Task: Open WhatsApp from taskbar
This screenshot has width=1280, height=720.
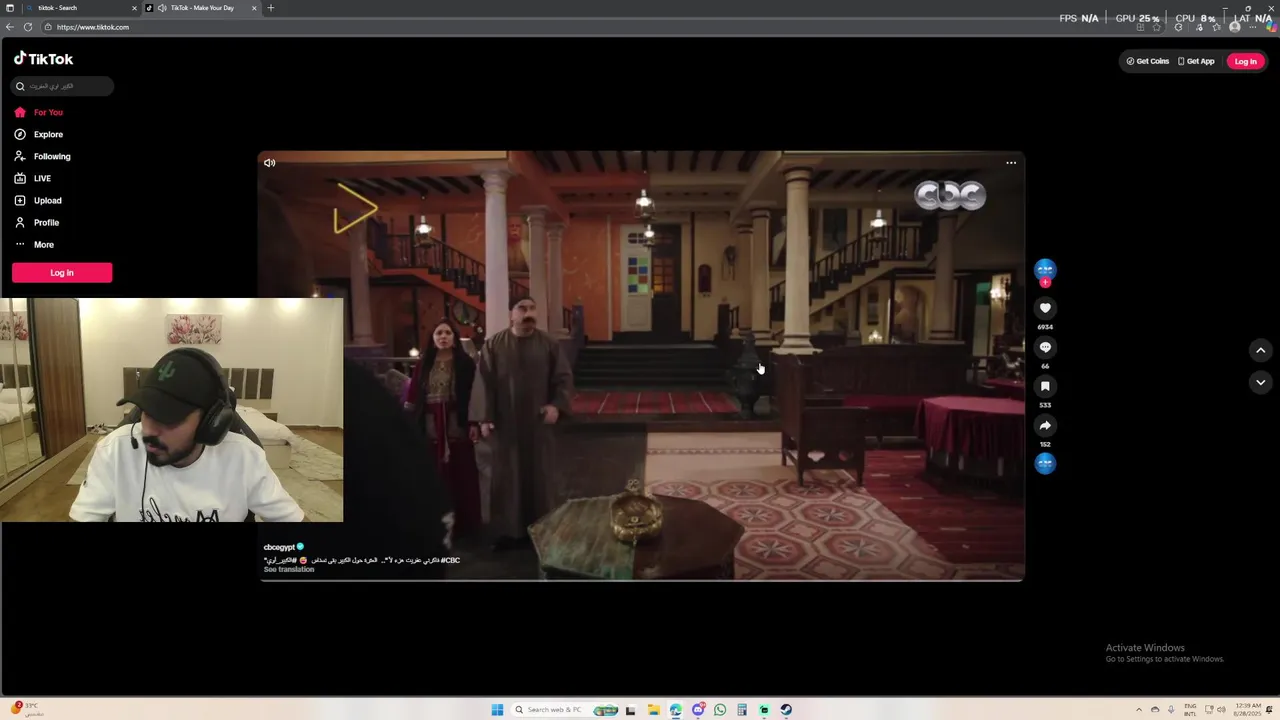Action: (x=720, y=710)
